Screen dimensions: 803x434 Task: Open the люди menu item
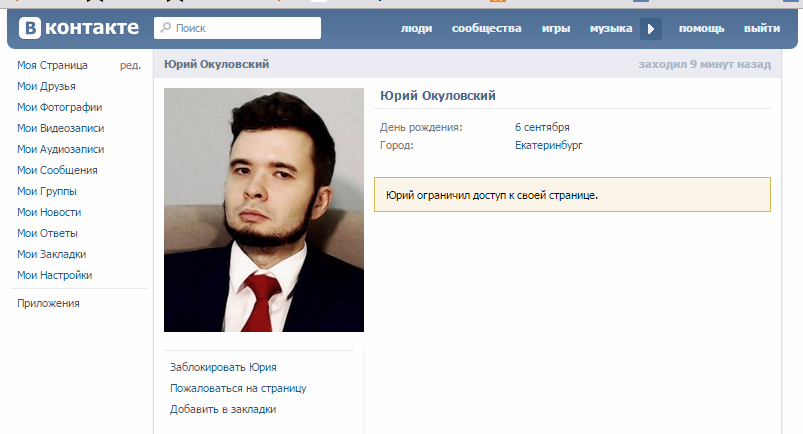(x=416, y=28)
